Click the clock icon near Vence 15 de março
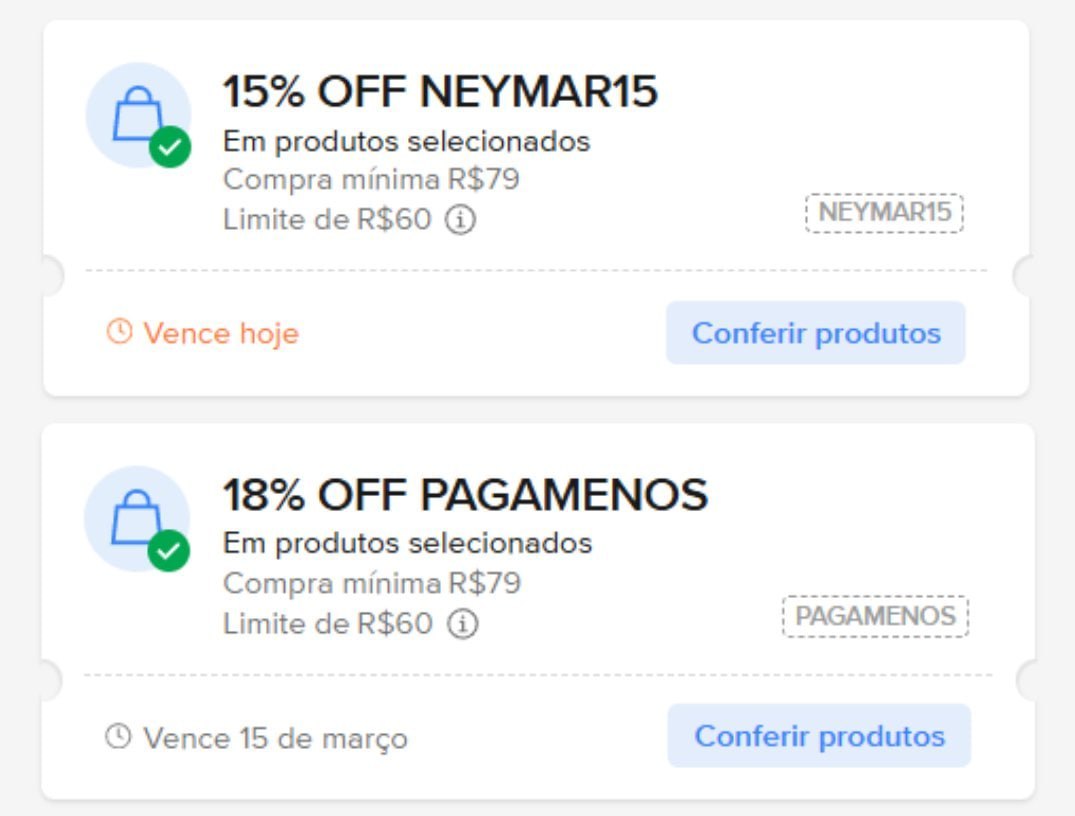Viewport: 1075px width, 816px height. tap(118, 738)
